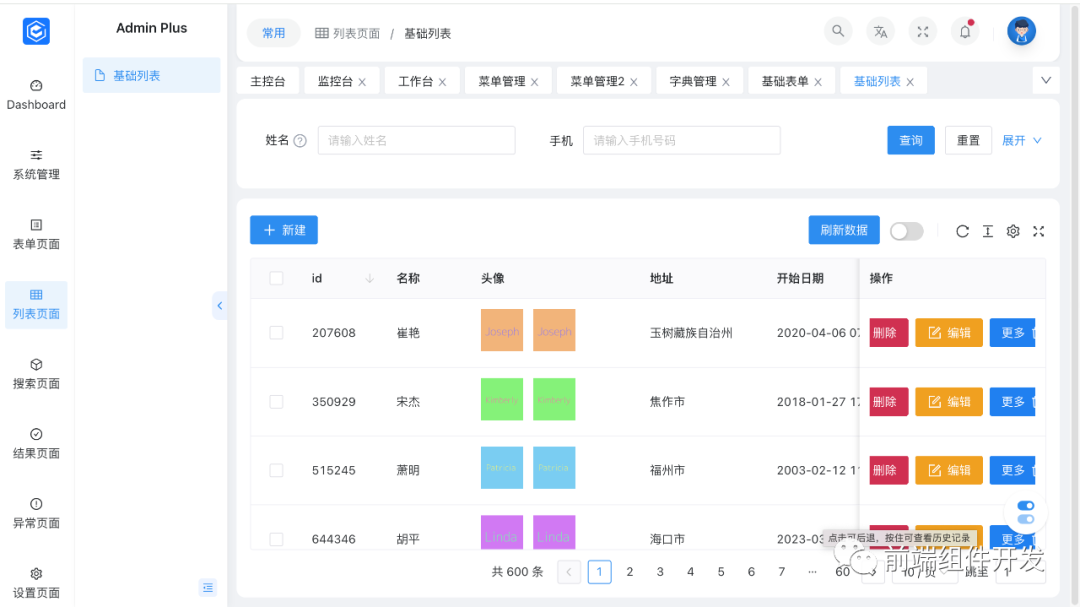Viewport: 1080px width, 607px height.
Task: Click 宋杰's green avatar thumbnail
Action: pos(501,400)
